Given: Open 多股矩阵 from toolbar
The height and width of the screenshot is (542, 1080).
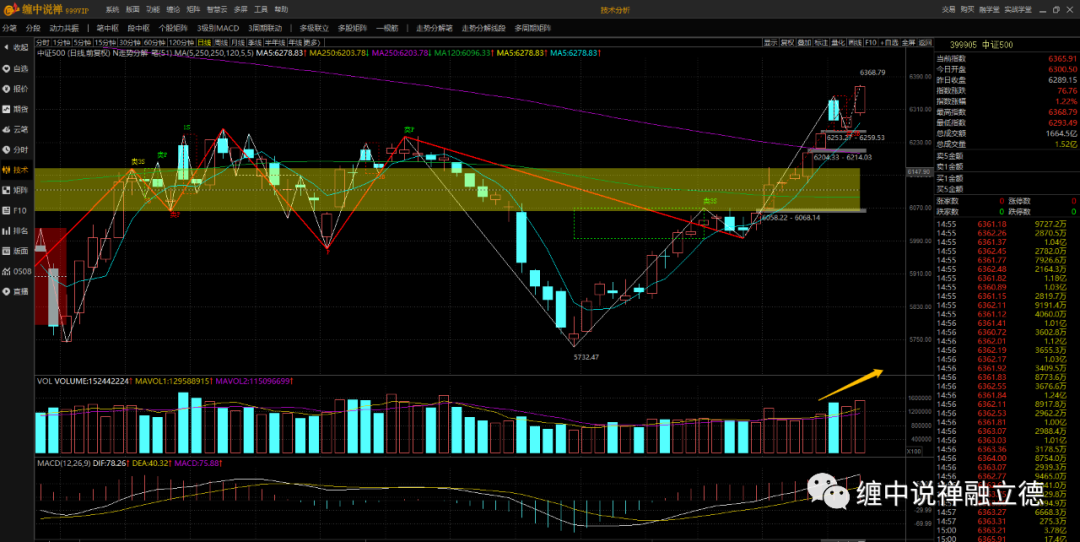Looking at the screenshot, I should (x=353, y=28).
